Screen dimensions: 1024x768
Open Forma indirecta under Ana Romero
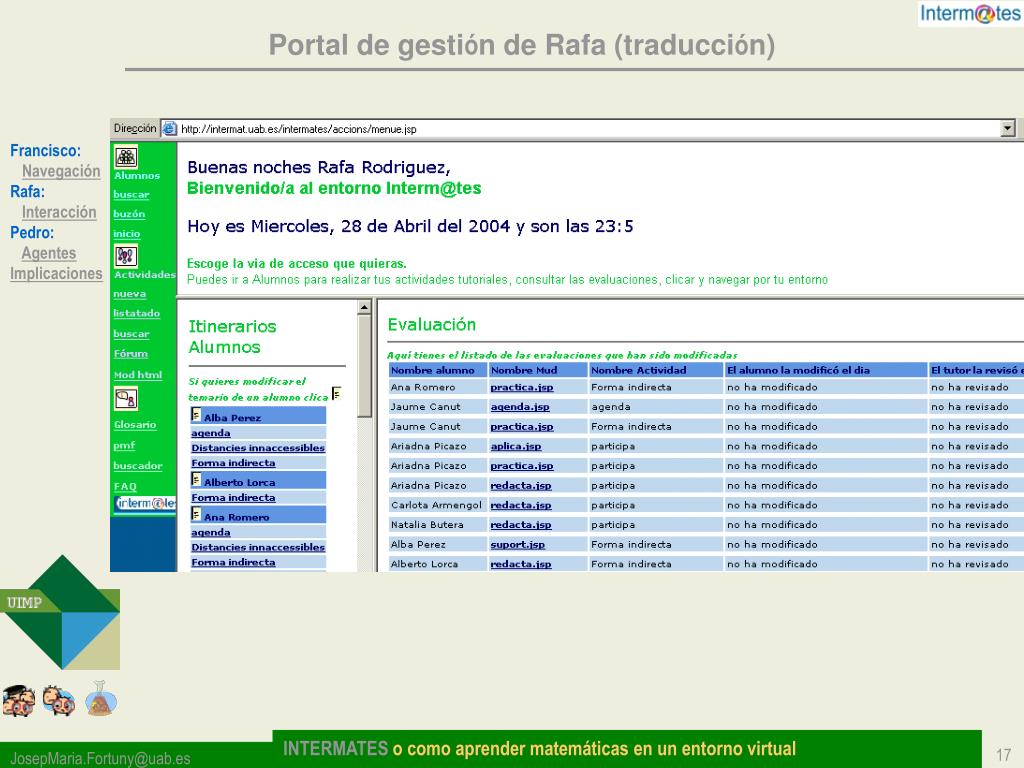(x=233, y=562)
